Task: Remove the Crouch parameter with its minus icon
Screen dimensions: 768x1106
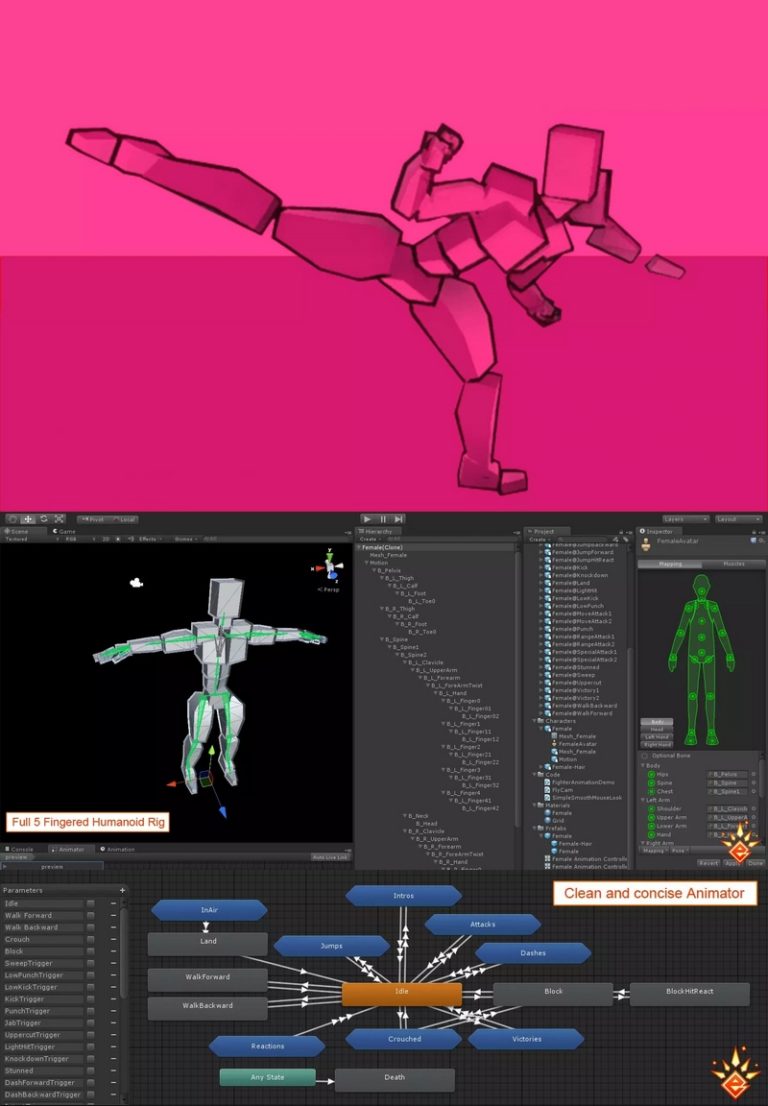Action: pos(113,940)
